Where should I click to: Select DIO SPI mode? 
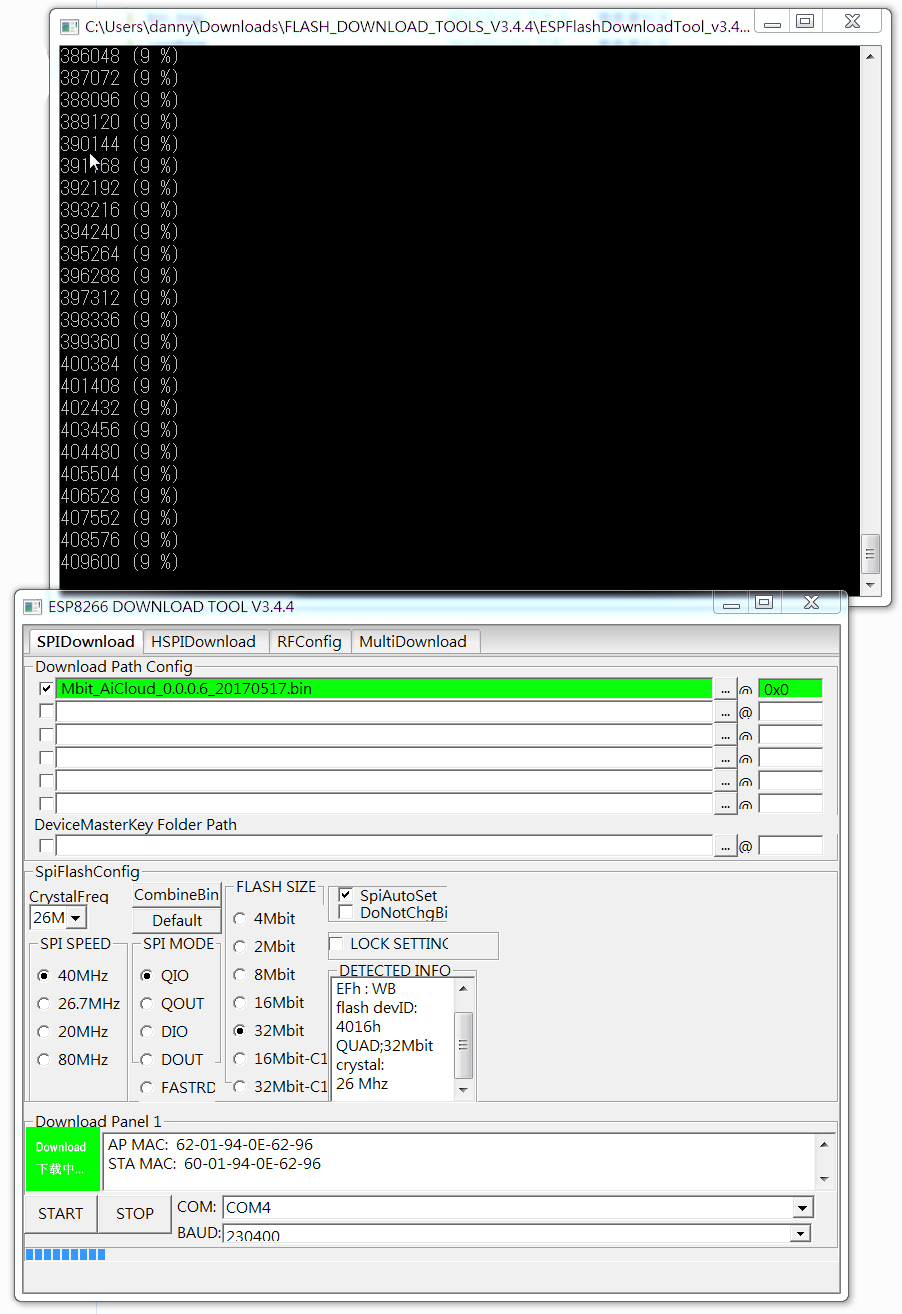pyautogui.click(x=147, y=1031)
